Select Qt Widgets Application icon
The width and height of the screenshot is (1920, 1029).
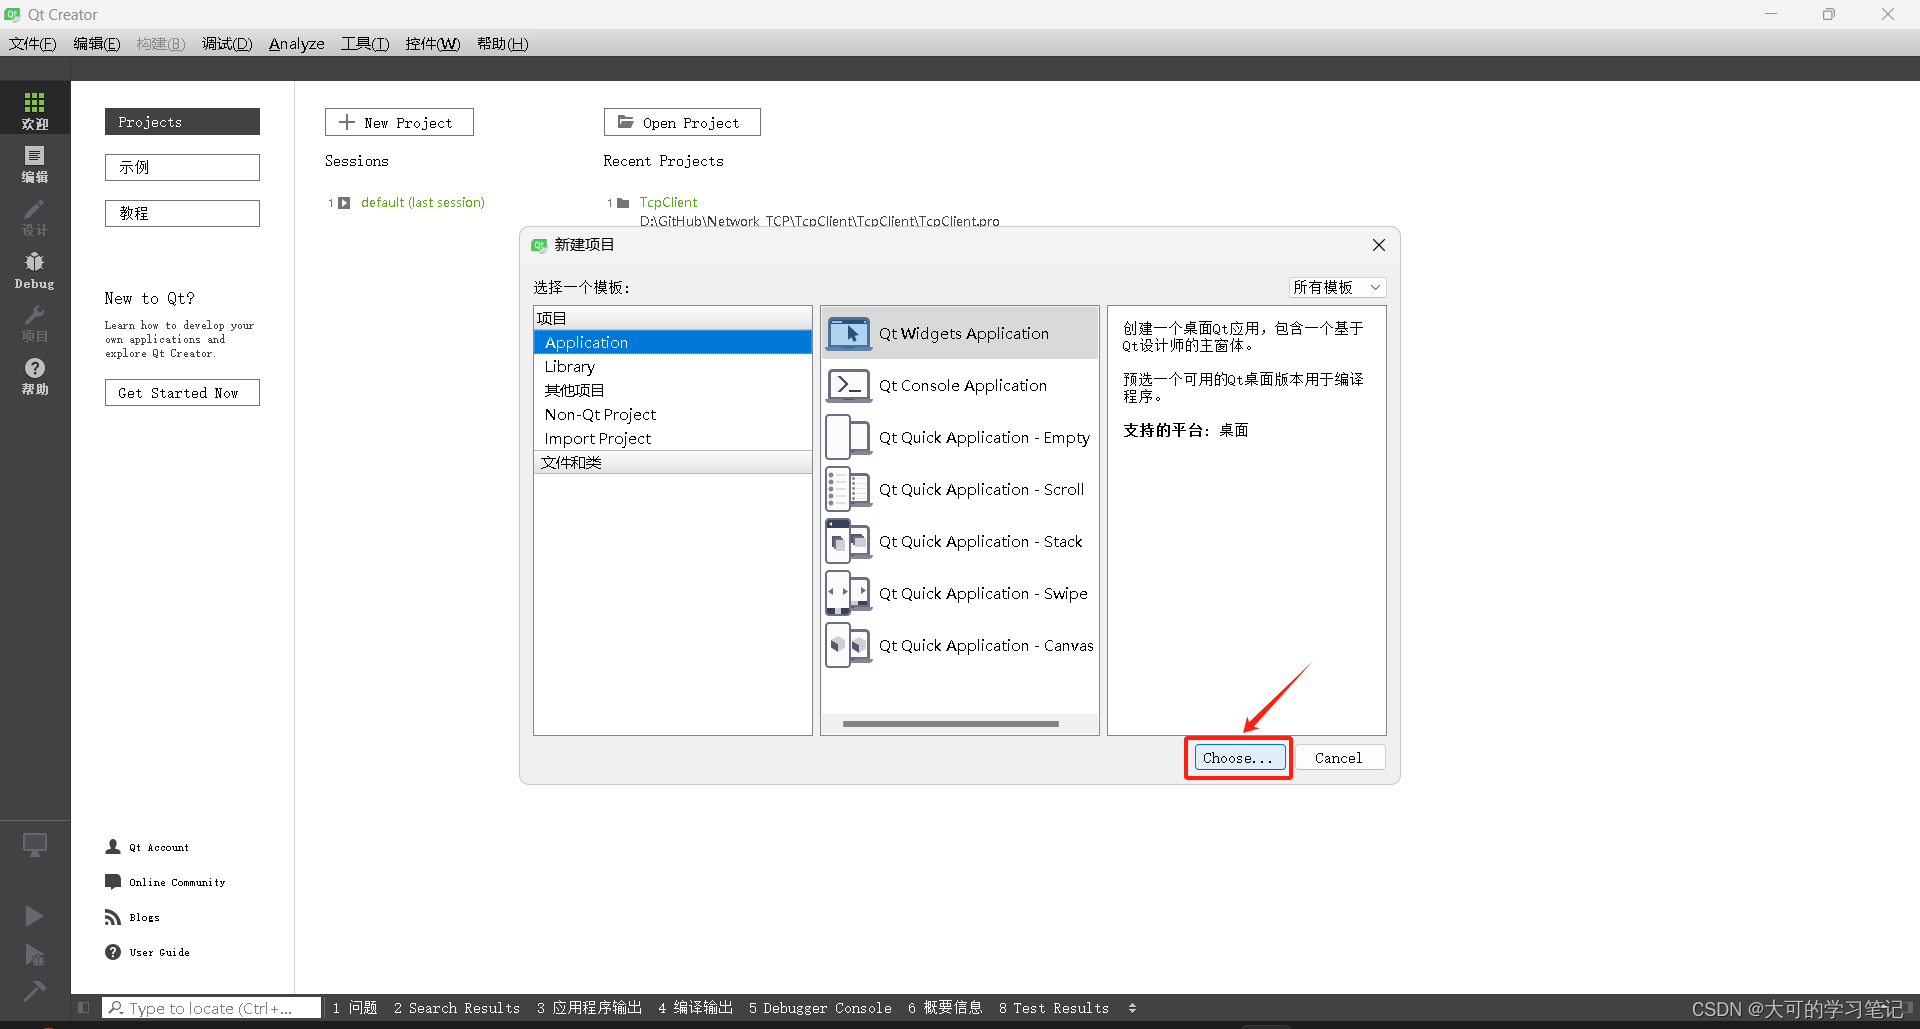click(848, 333)
